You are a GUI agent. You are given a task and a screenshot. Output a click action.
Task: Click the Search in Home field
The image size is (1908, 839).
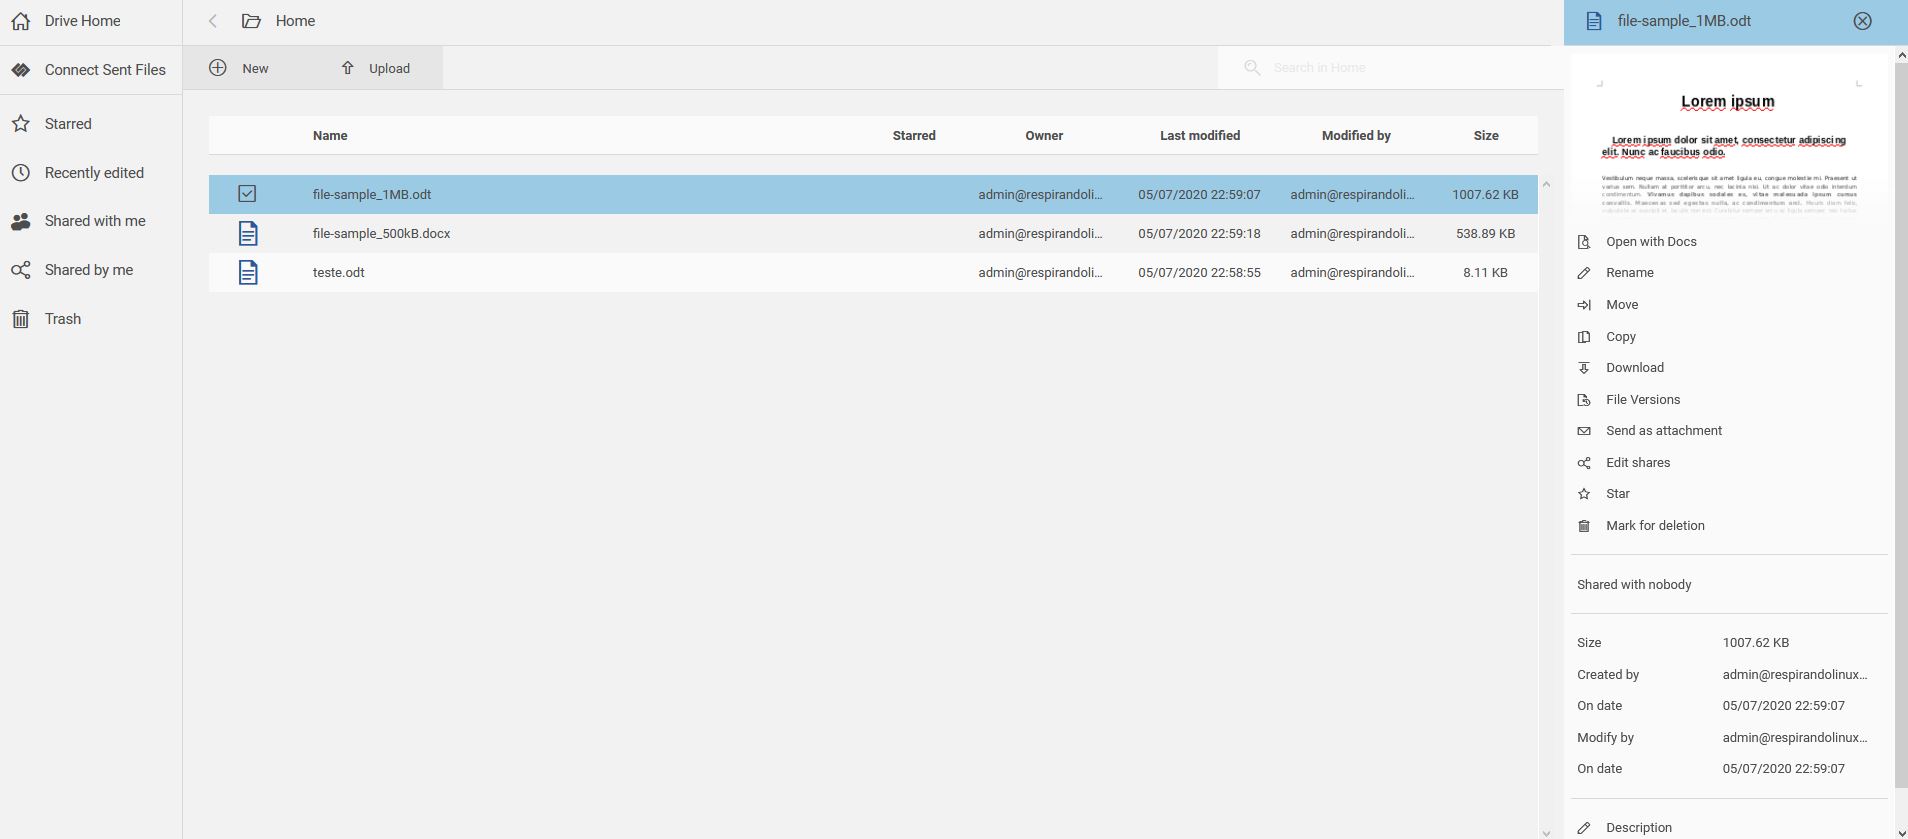pos(1390,68)
